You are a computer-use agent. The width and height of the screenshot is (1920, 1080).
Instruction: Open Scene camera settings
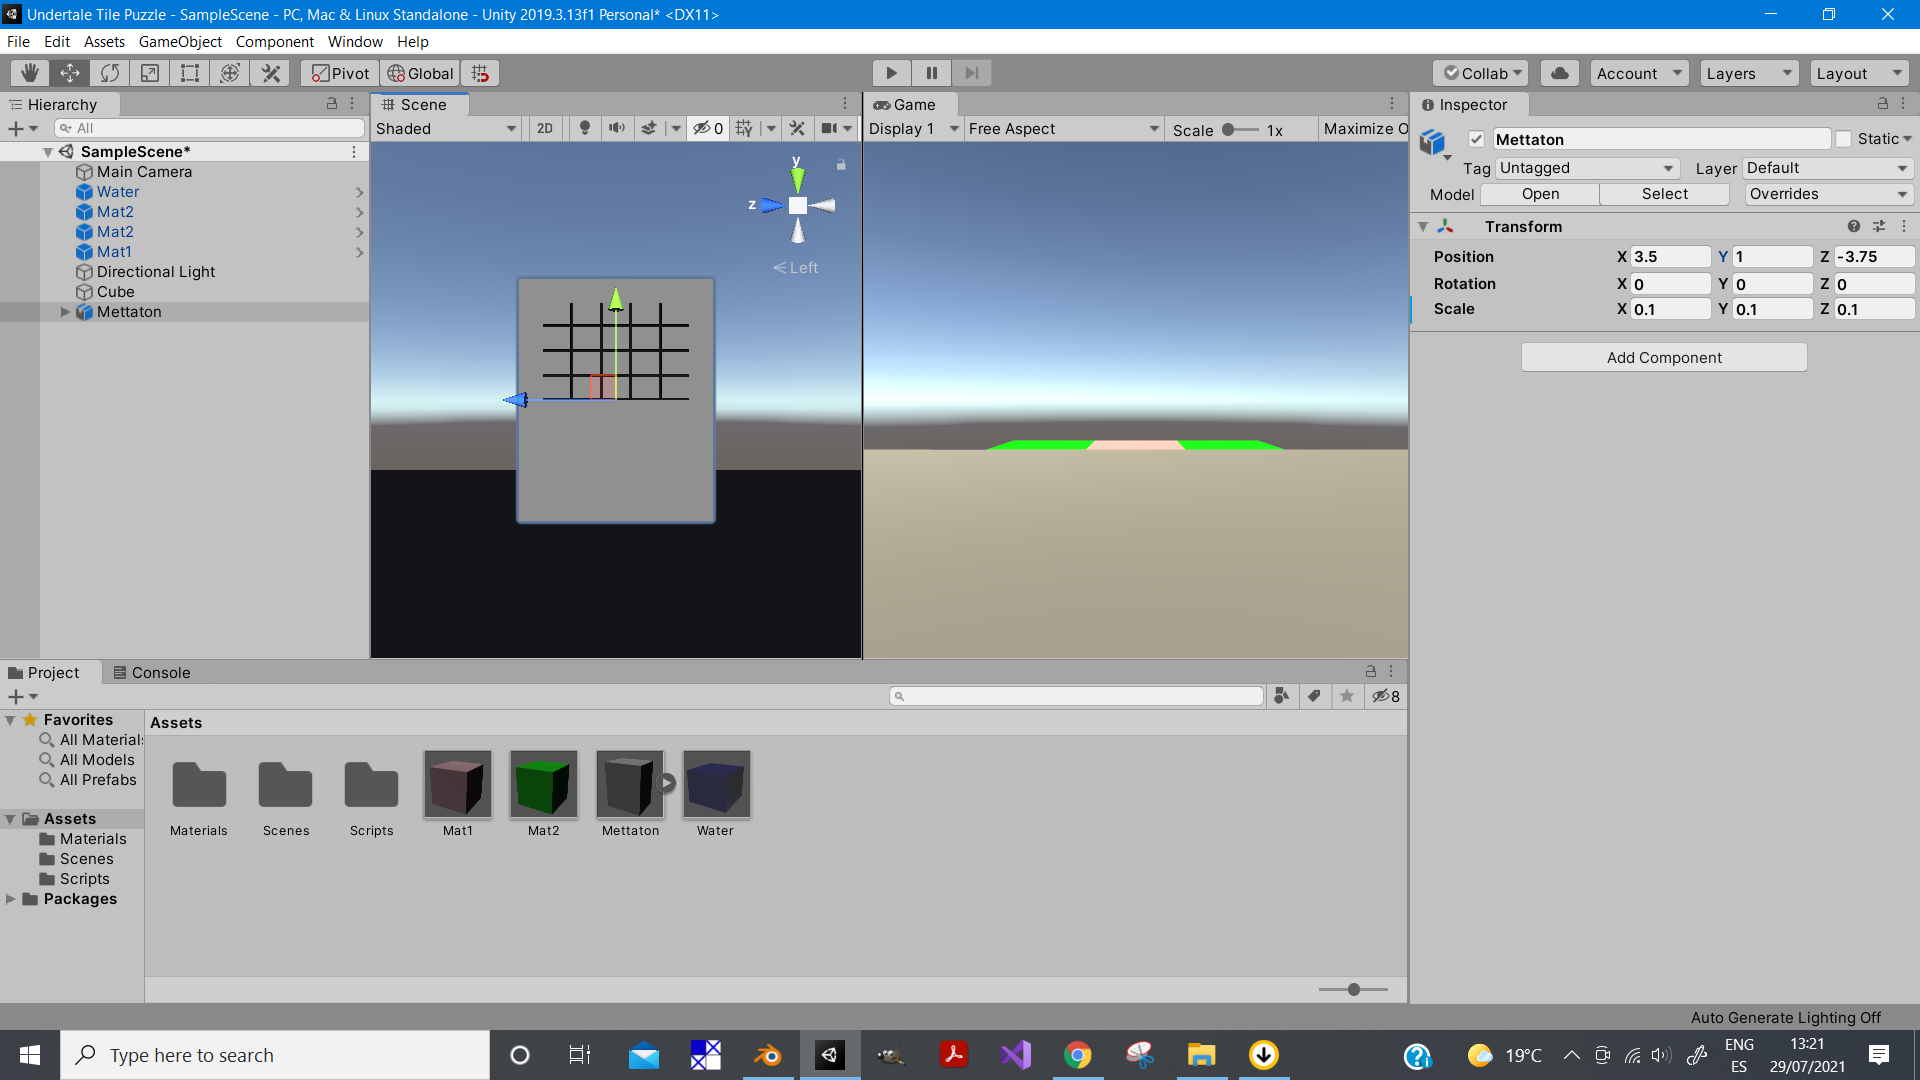(829, 128)
